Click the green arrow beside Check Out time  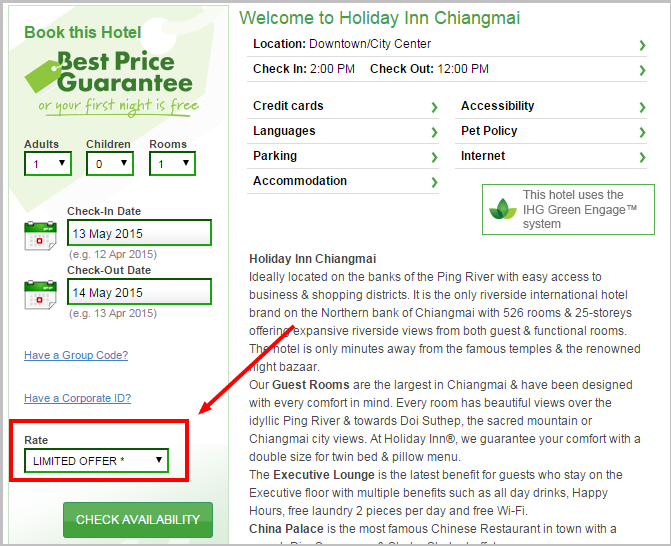pyautogui.click(x=642, y=70)
